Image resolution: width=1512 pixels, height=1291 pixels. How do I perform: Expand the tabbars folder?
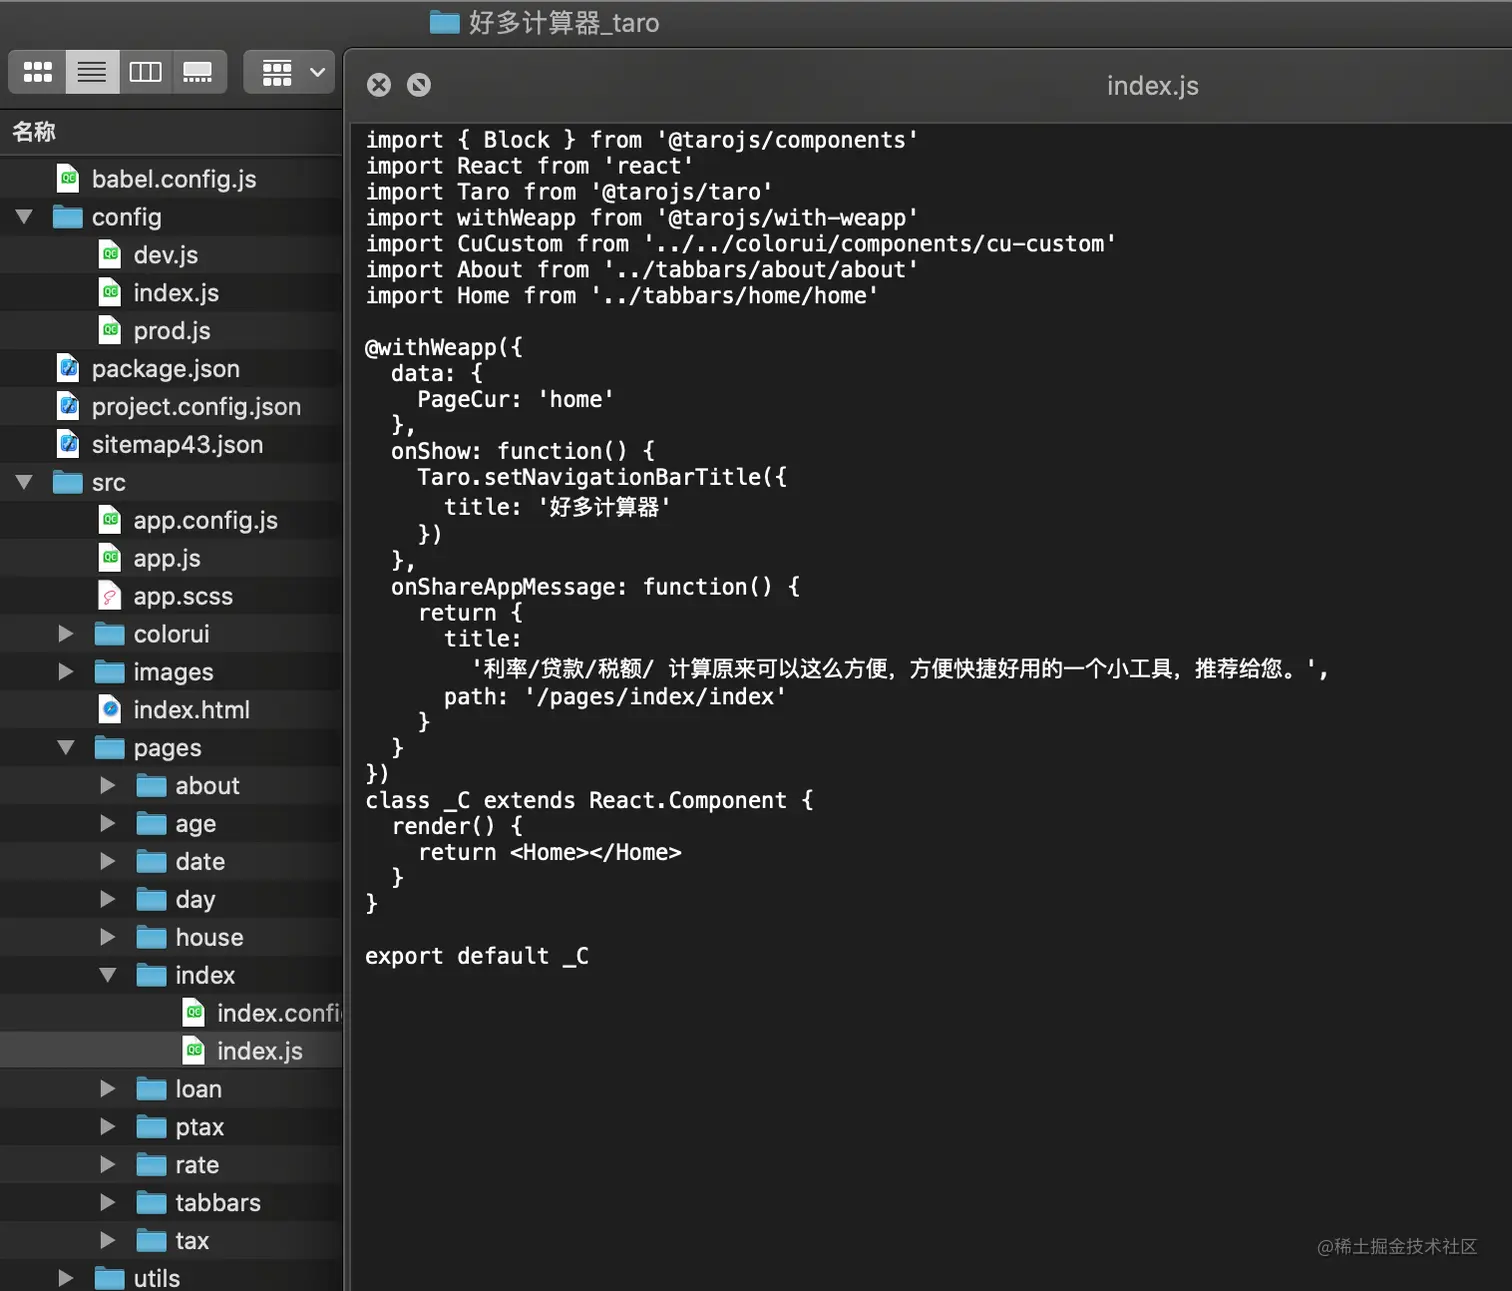[108, 1203]
